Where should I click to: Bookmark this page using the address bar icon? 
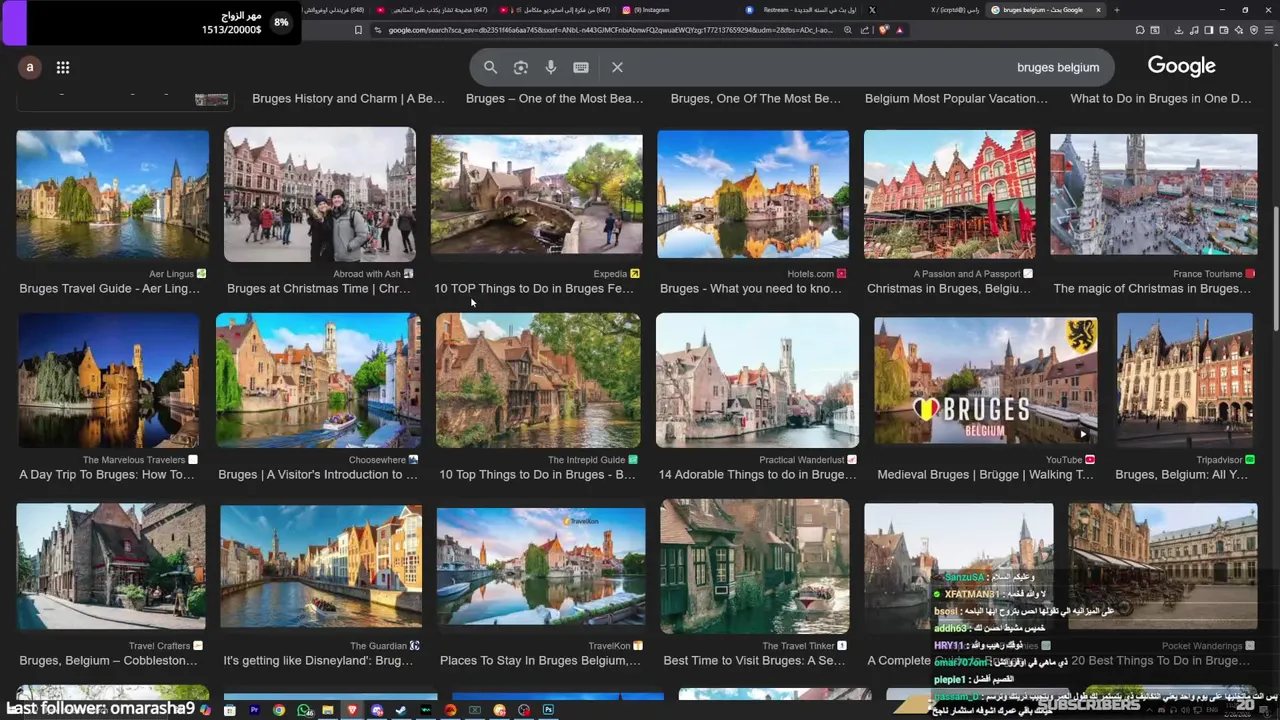coord(358,30)
